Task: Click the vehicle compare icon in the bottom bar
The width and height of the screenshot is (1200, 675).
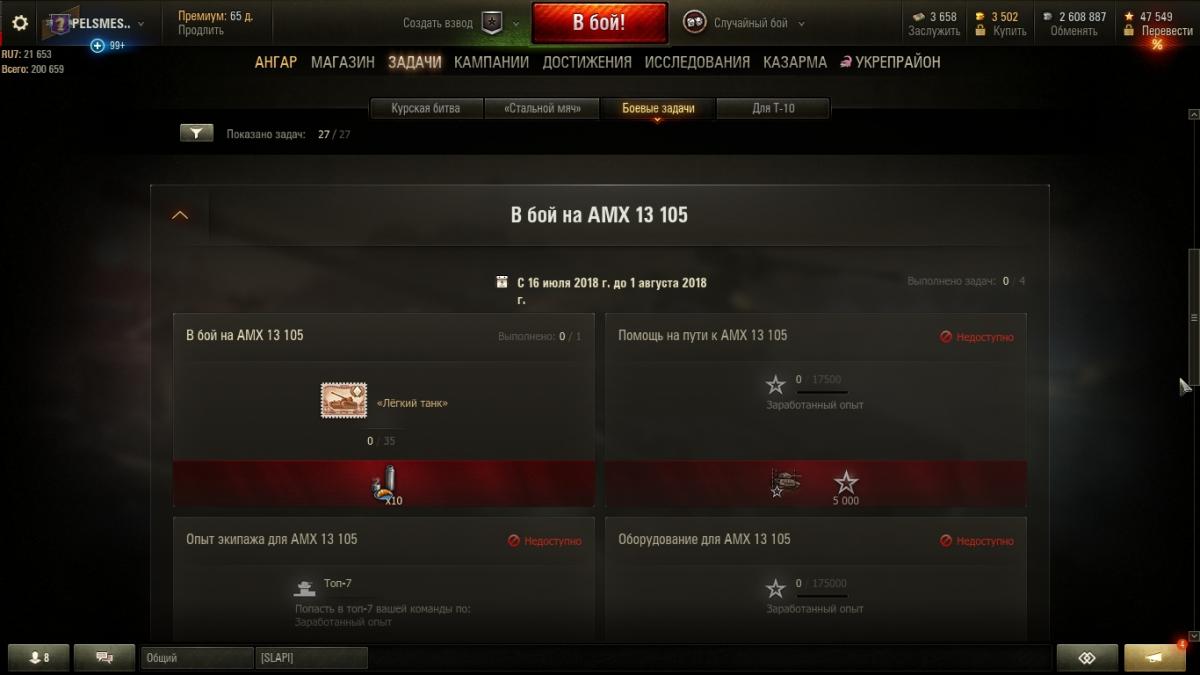Action: 1087,657
